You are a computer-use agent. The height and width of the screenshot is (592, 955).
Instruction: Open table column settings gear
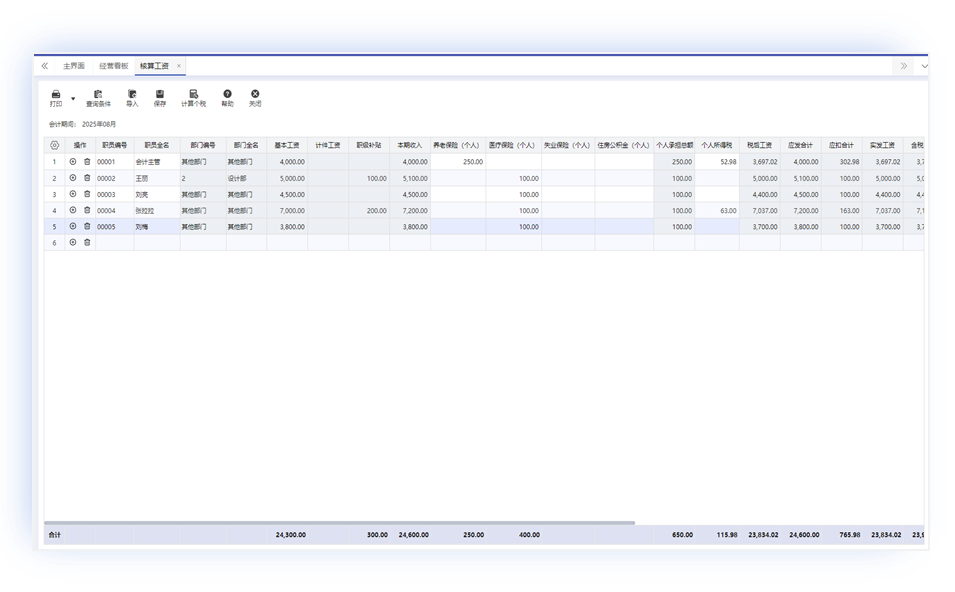point(54,145)
